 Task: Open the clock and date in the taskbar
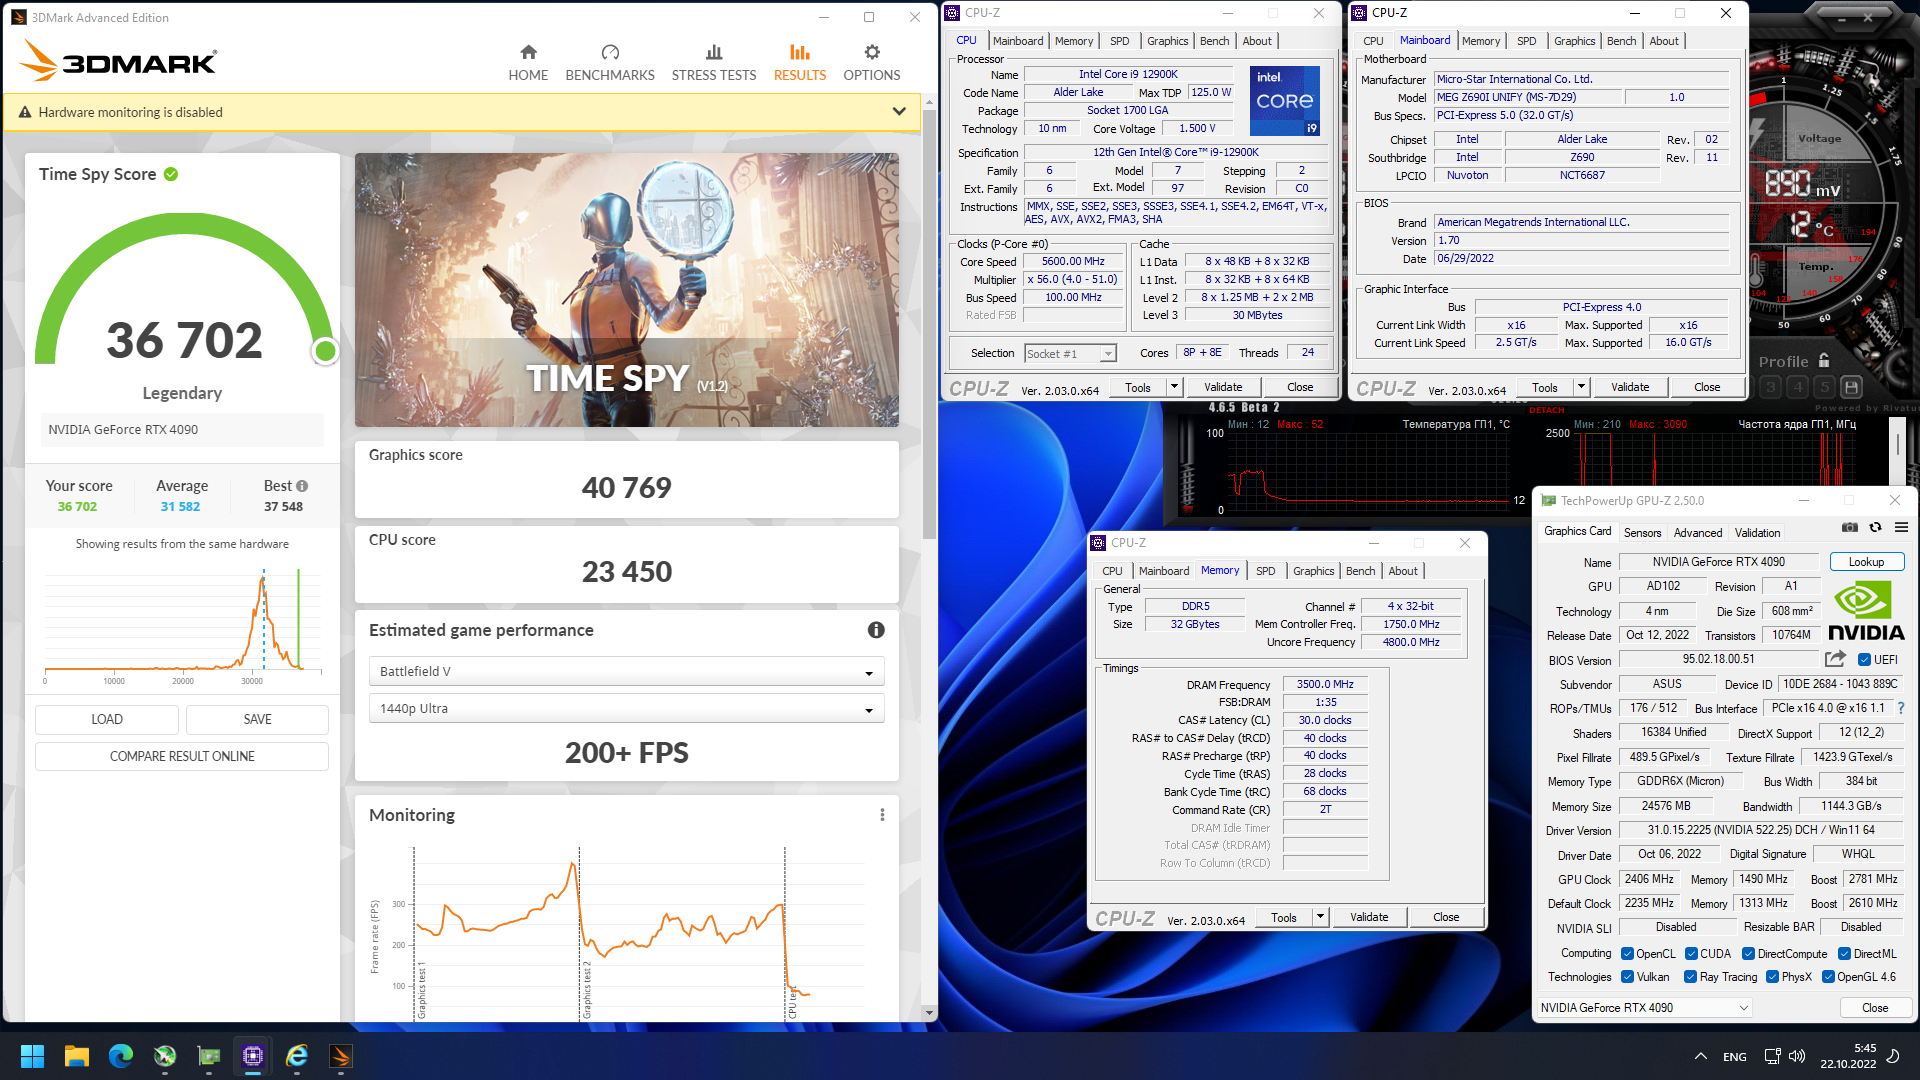(1848, 1056)
